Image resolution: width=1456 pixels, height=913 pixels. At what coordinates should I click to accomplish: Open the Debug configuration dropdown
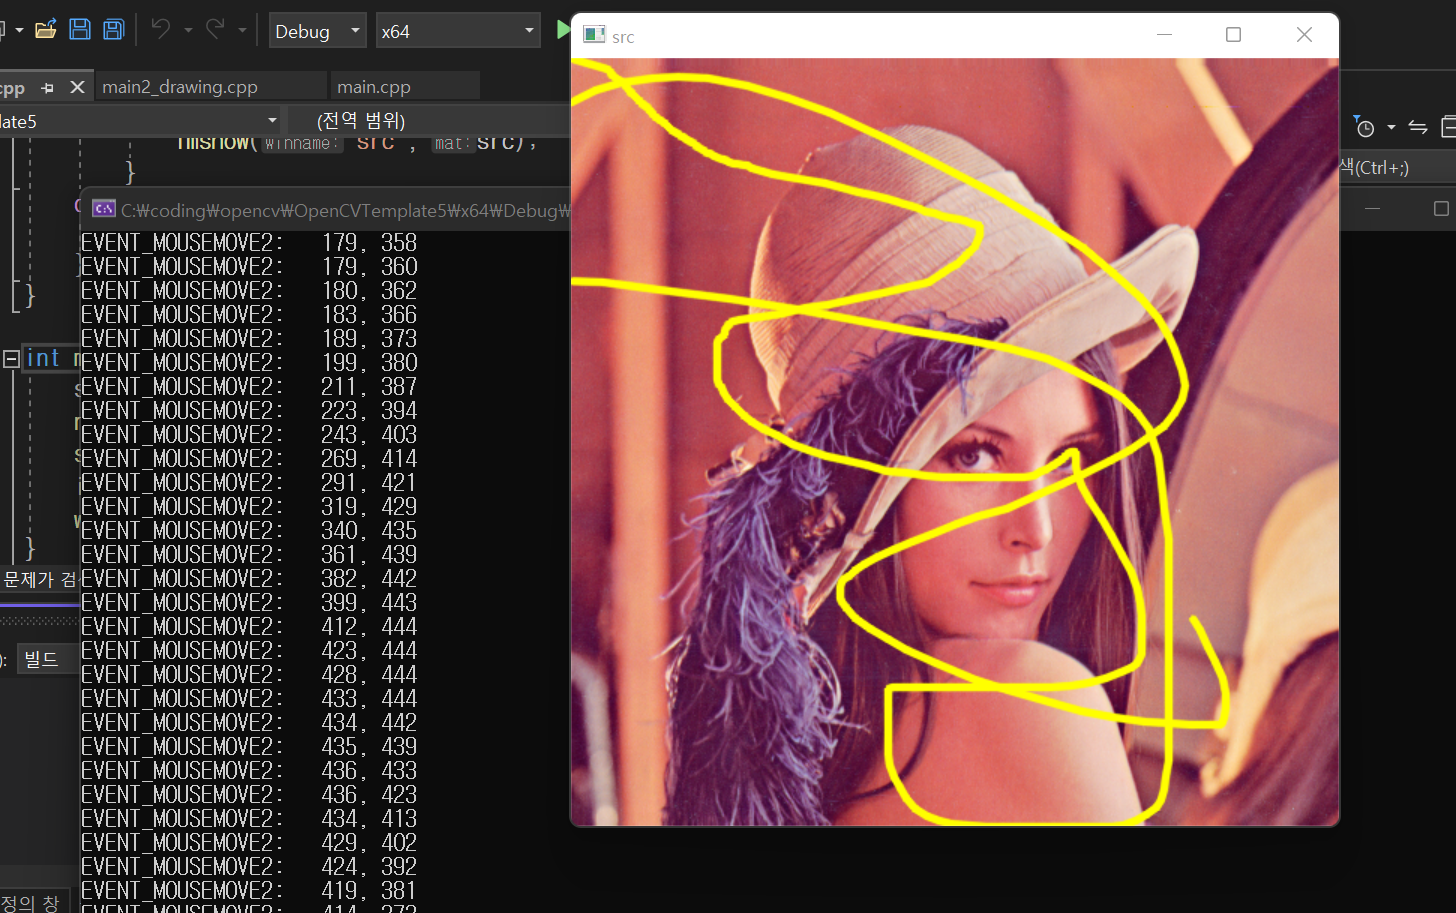[x=317, y=31]
